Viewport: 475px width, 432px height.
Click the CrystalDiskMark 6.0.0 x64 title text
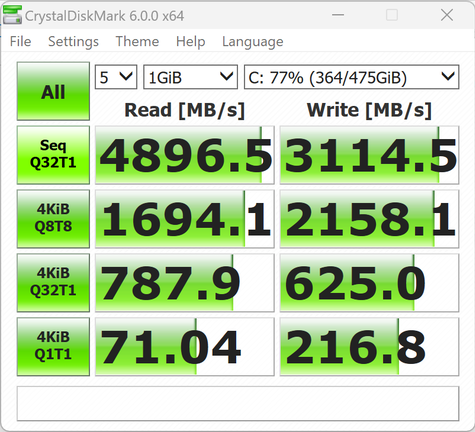click(104, 16)
